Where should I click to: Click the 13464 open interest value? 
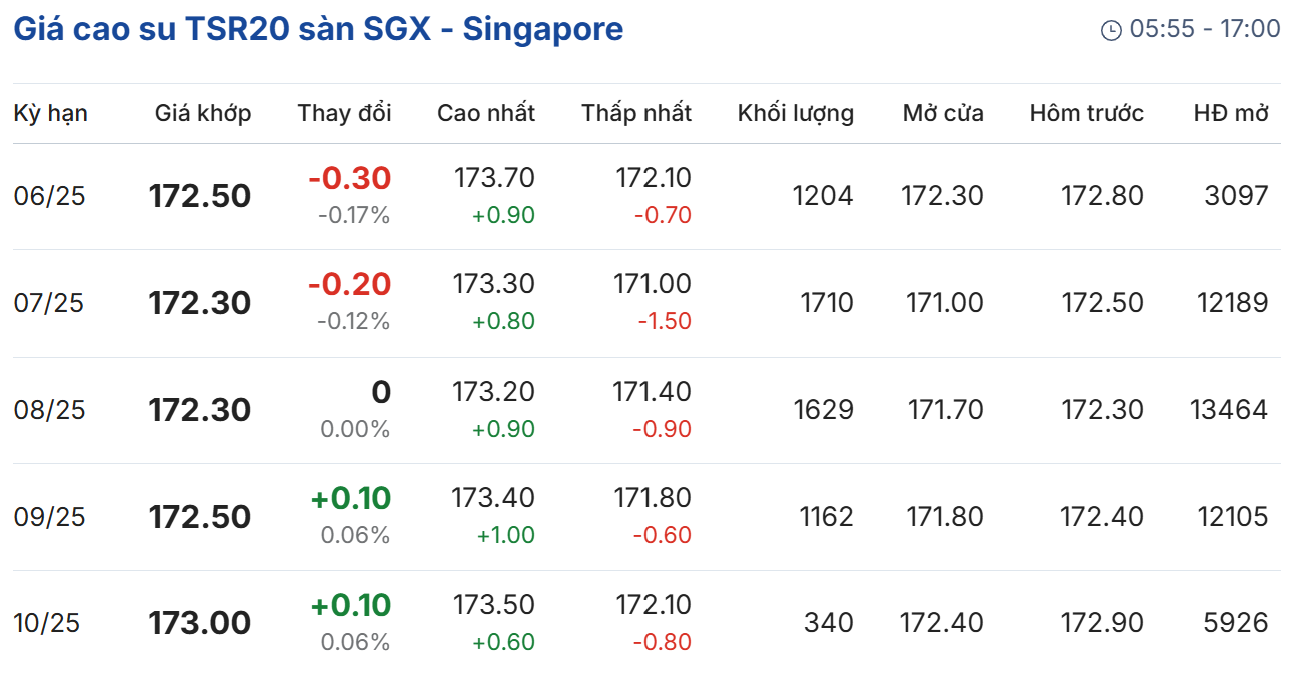tap(1228, 410)
